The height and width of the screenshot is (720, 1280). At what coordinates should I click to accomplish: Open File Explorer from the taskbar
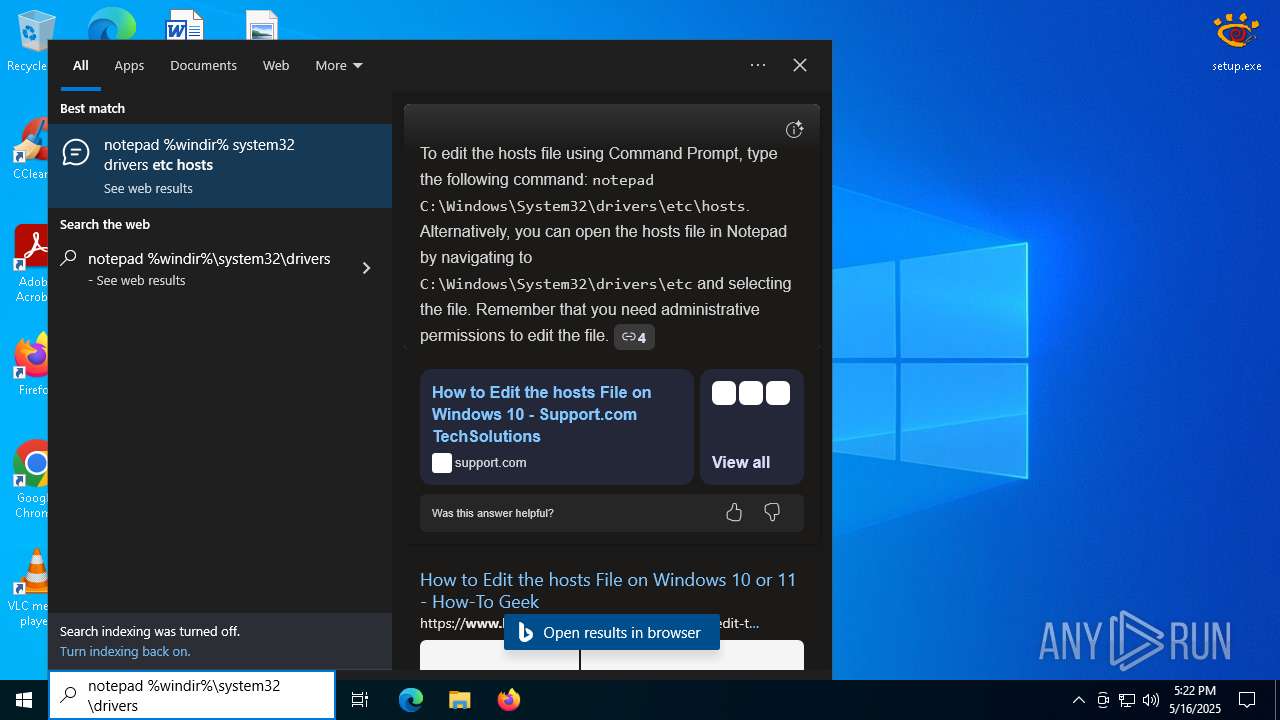pos(459,700)
